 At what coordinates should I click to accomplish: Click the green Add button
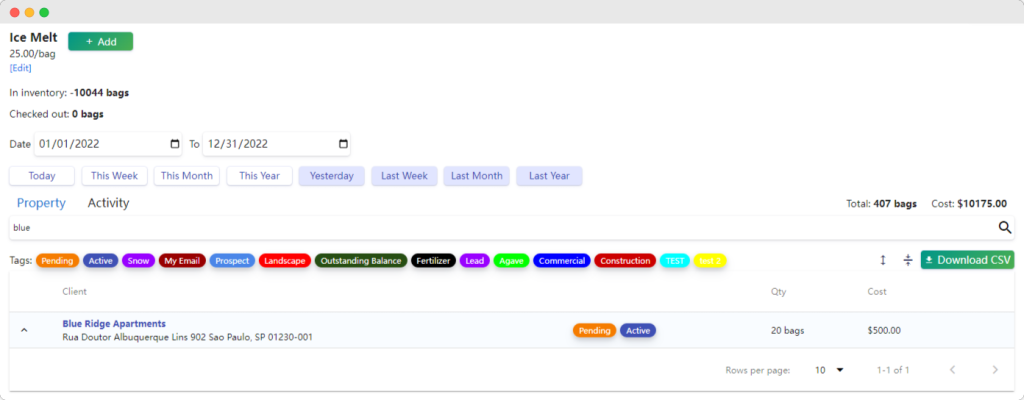pyautogui.click(x=100, y=41)
